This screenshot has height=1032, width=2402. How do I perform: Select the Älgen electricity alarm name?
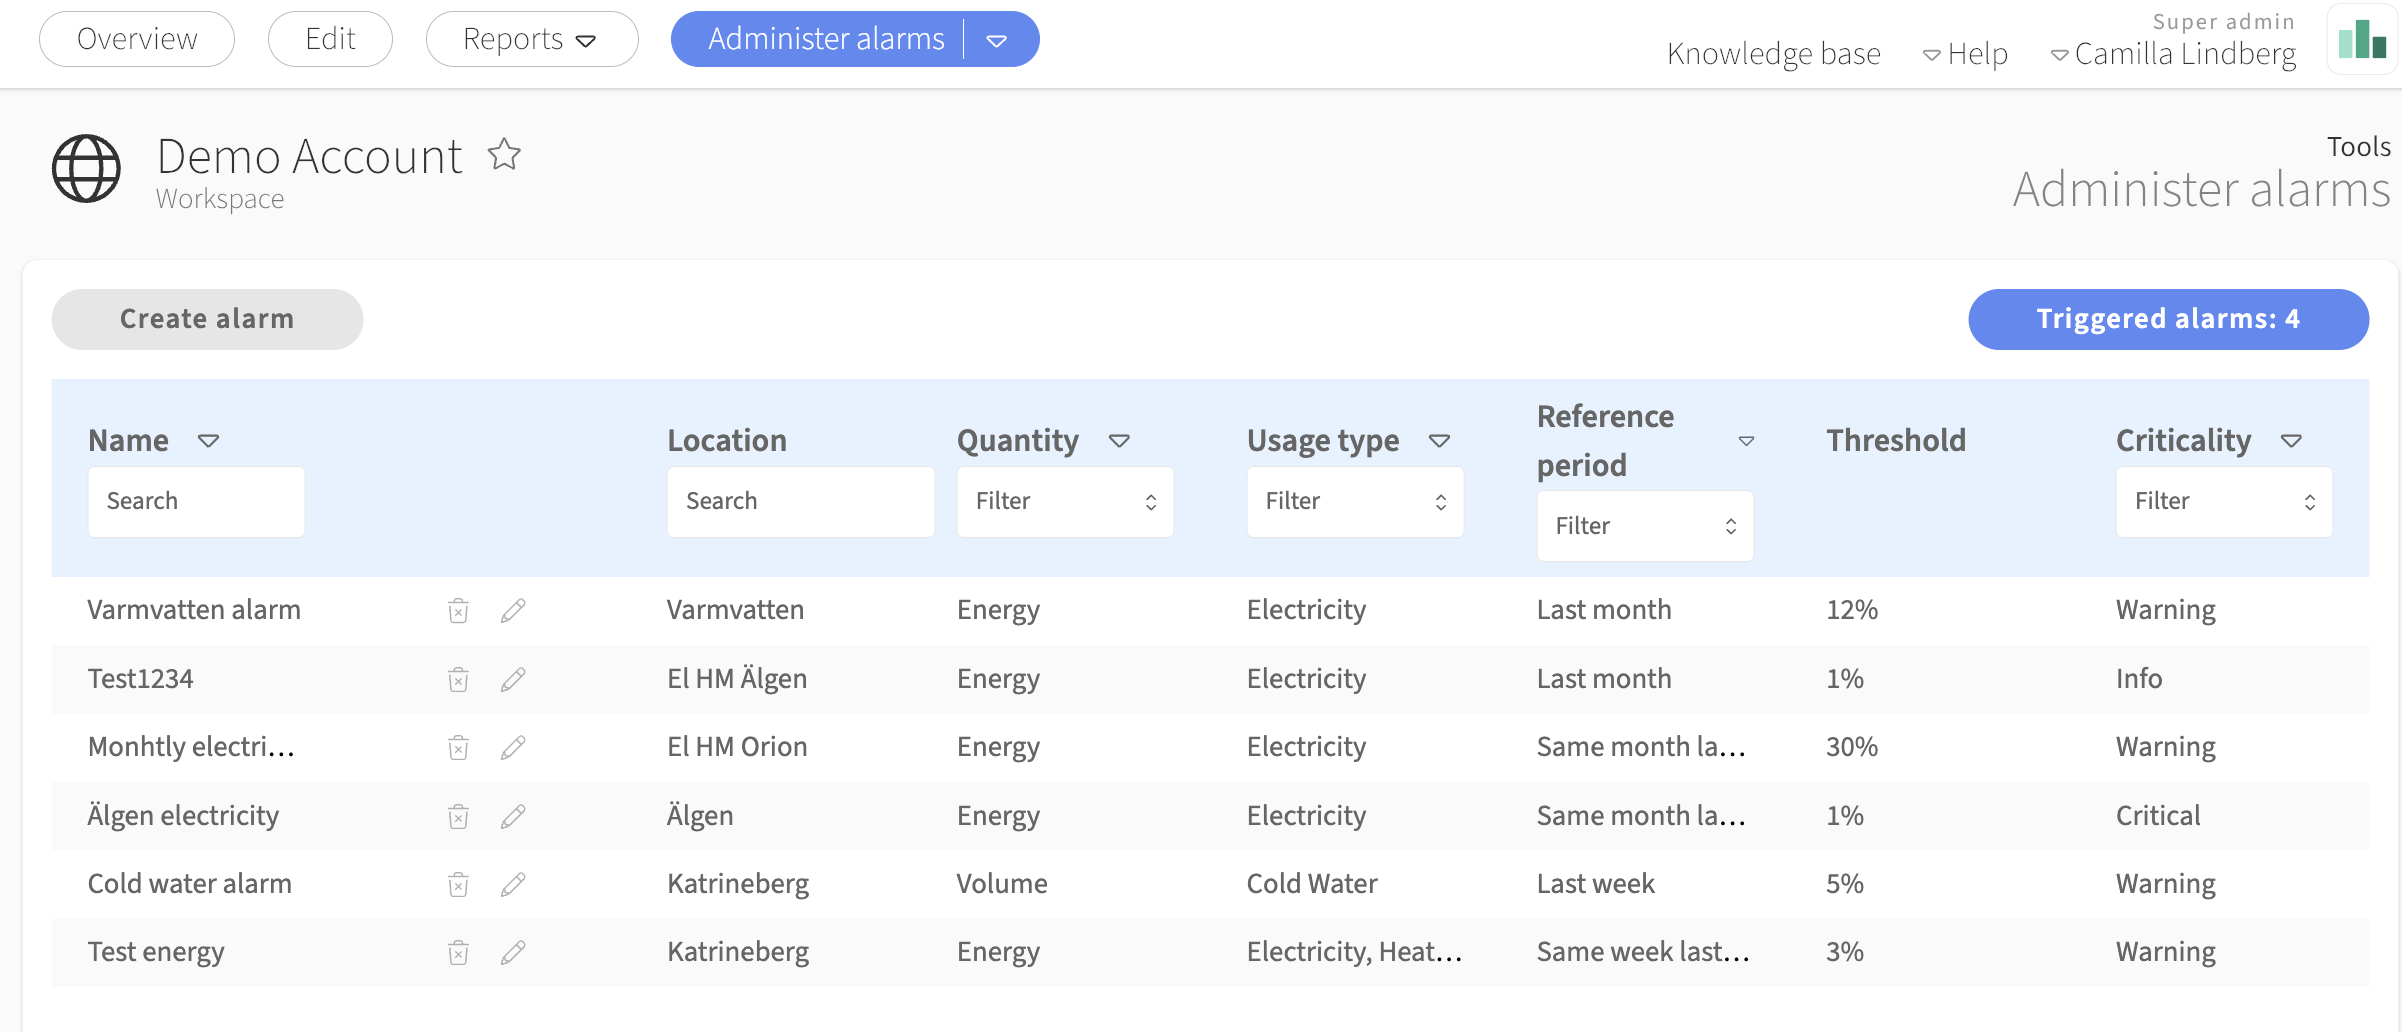point(183,816)
